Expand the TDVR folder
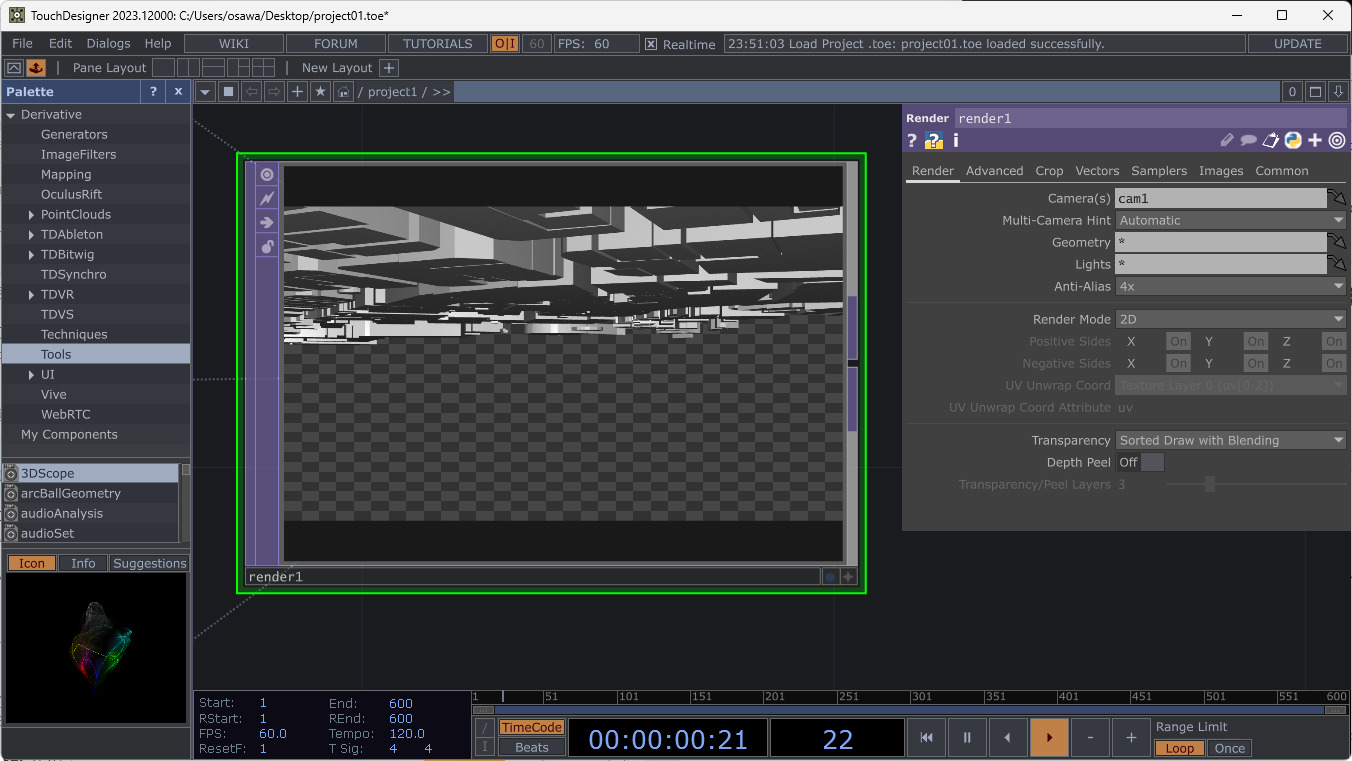Viewport: 1352px width, 761px height. [31, 294]
